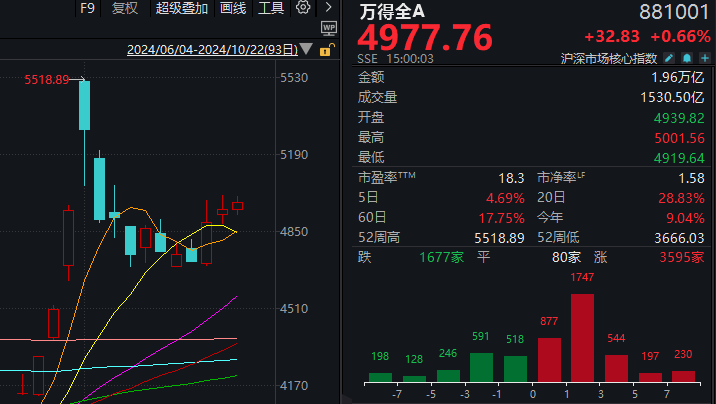Click the 今年 change 9.04%
This screenshot has width=716, height=404.
pos(685,218)
